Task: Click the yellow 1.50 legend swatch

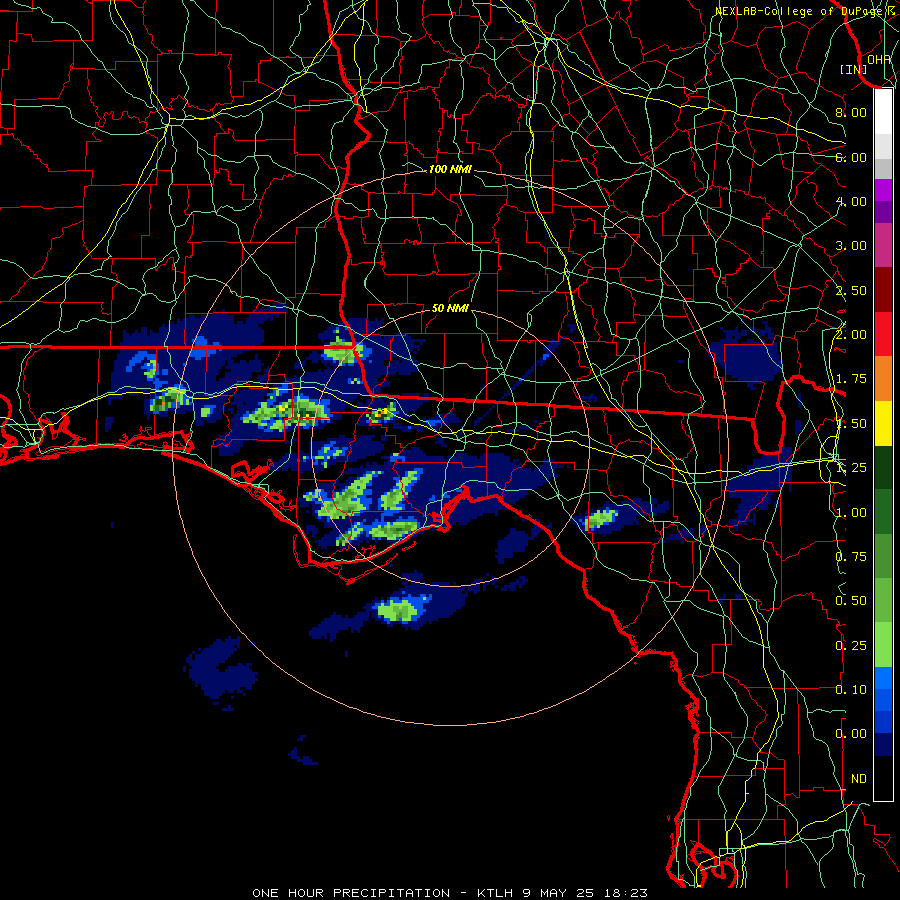Action: pos(883,423)
